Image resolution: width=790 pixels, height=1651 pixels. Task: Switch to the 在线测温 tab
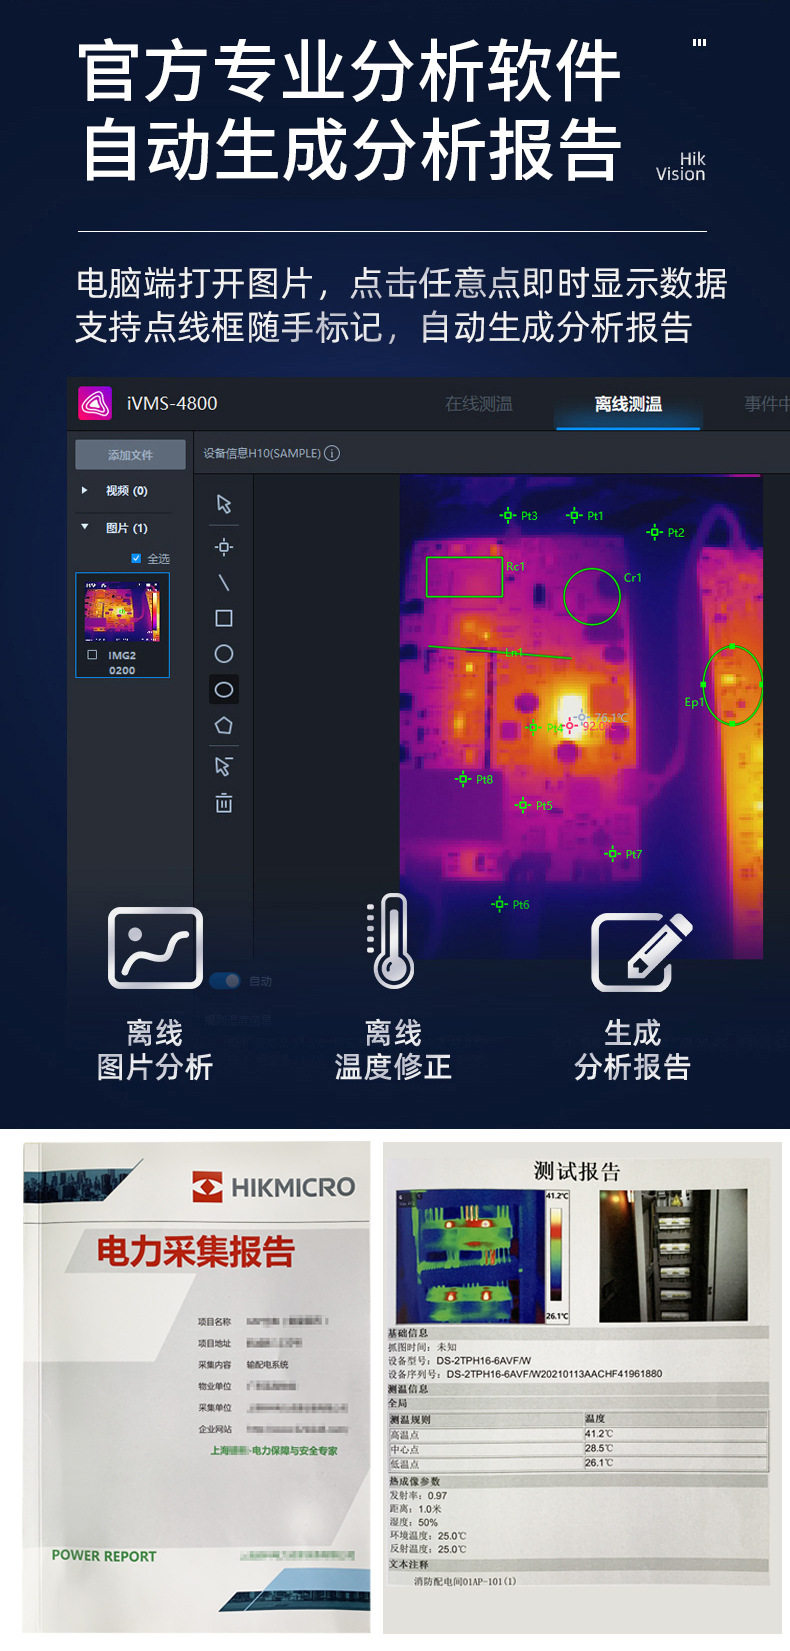(x=479, y=404)
